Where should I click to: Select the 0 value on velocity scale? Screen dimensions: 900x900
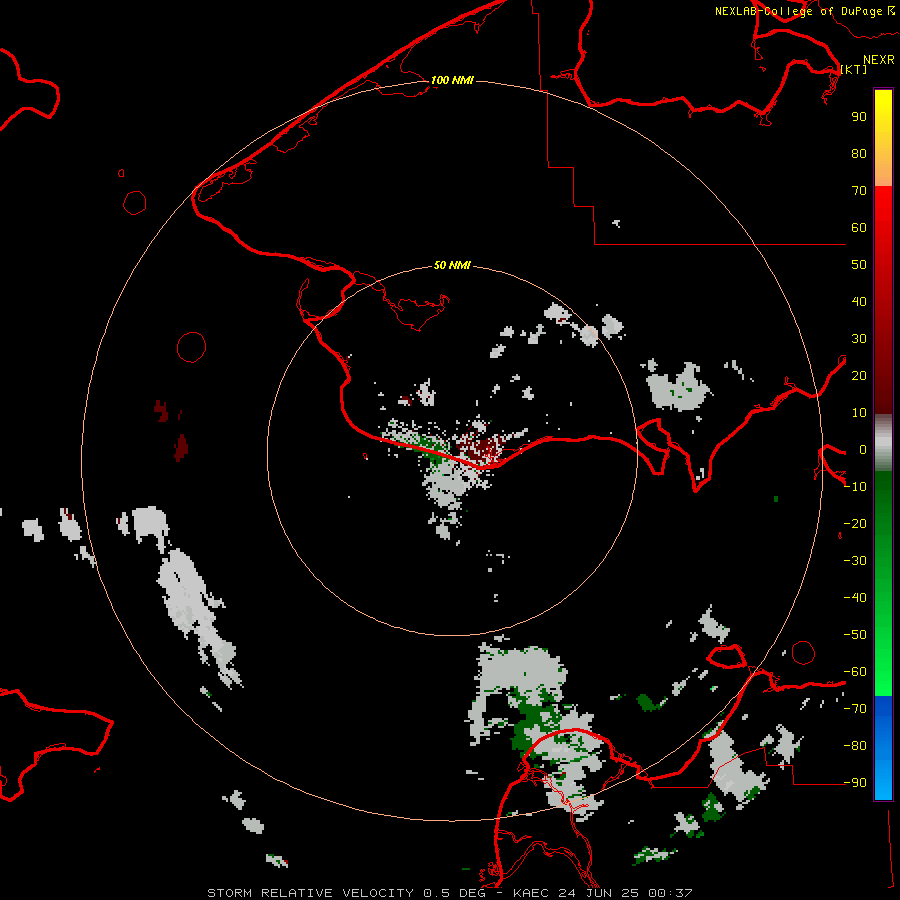point(863,450)
